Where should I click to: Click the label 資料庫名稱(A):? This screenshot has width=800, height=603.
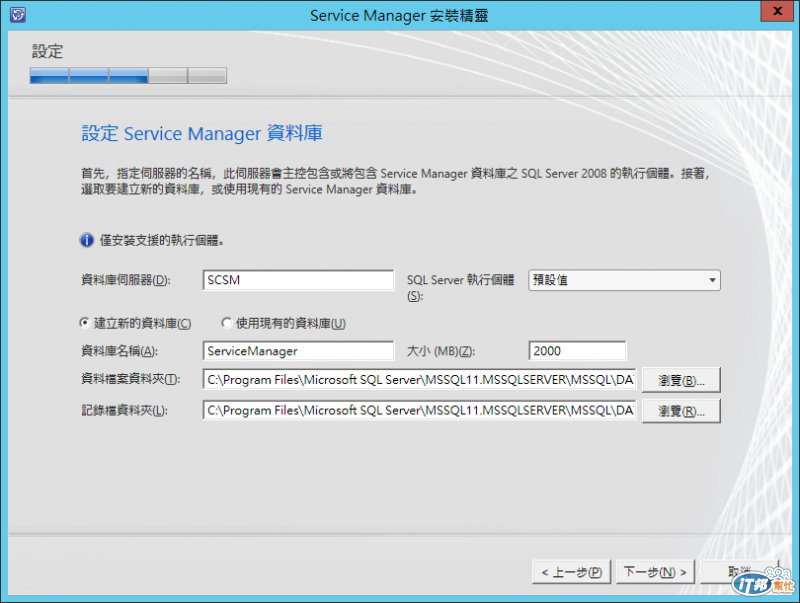click(x=119, y=351)
